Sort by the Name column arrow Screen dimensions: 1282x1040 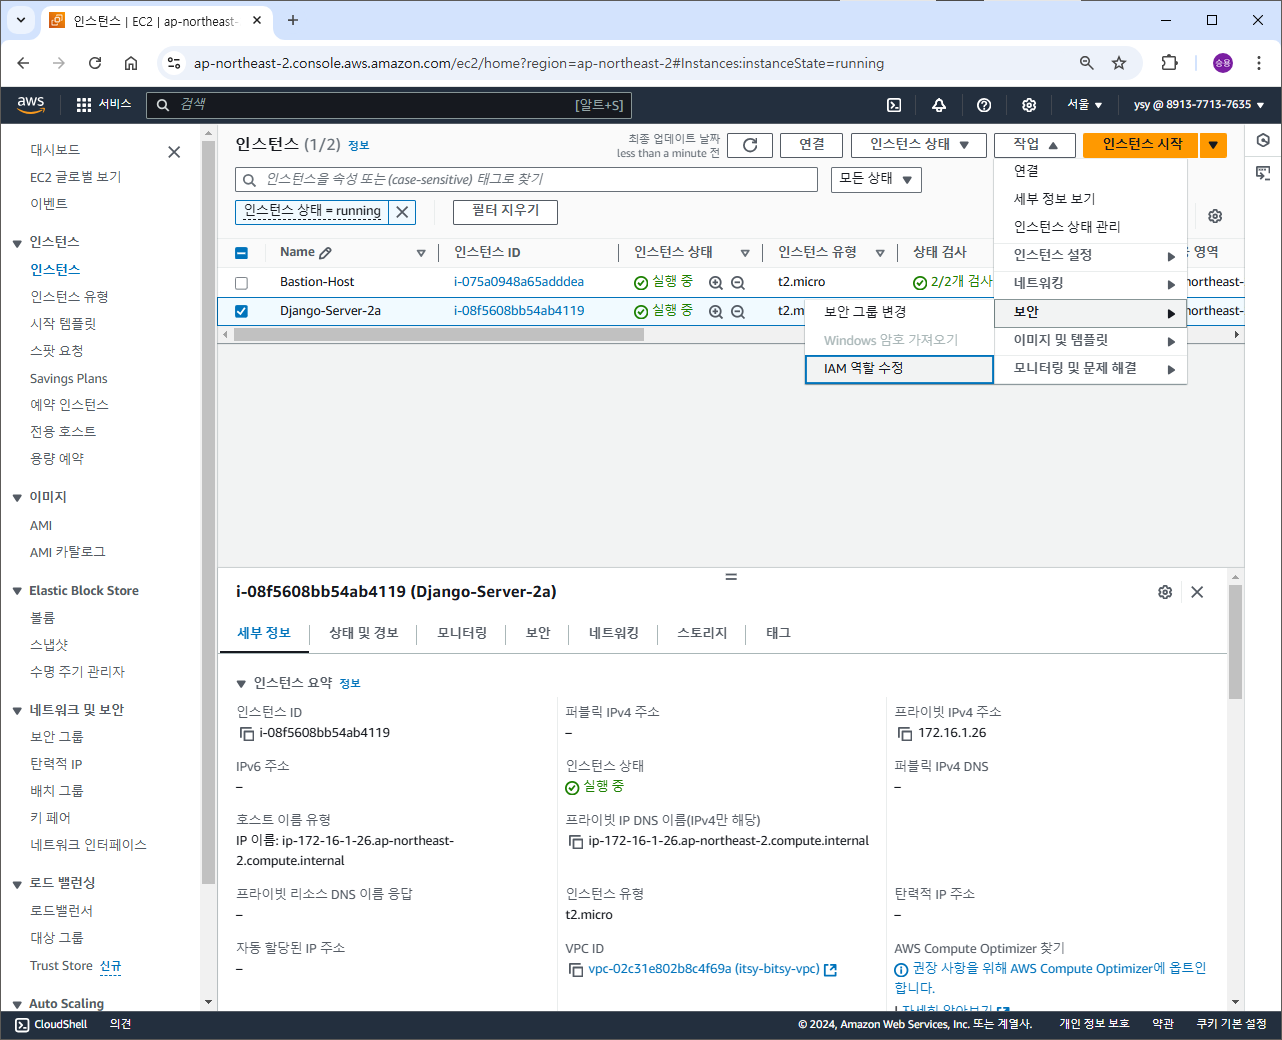[x=421, y=253]
